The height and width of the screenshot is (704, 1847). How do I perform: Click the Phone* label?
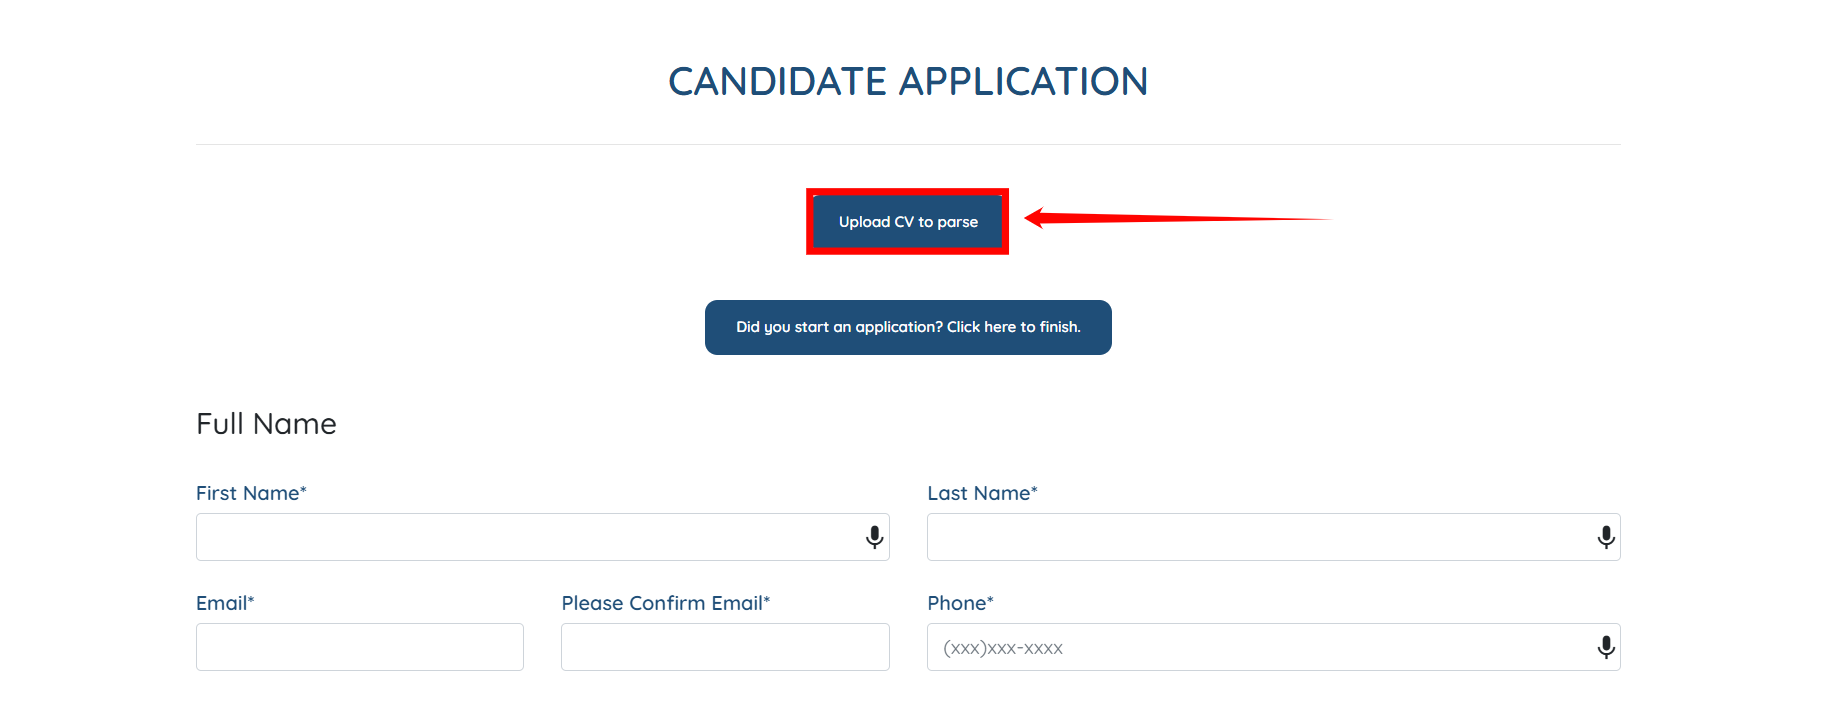960,603
